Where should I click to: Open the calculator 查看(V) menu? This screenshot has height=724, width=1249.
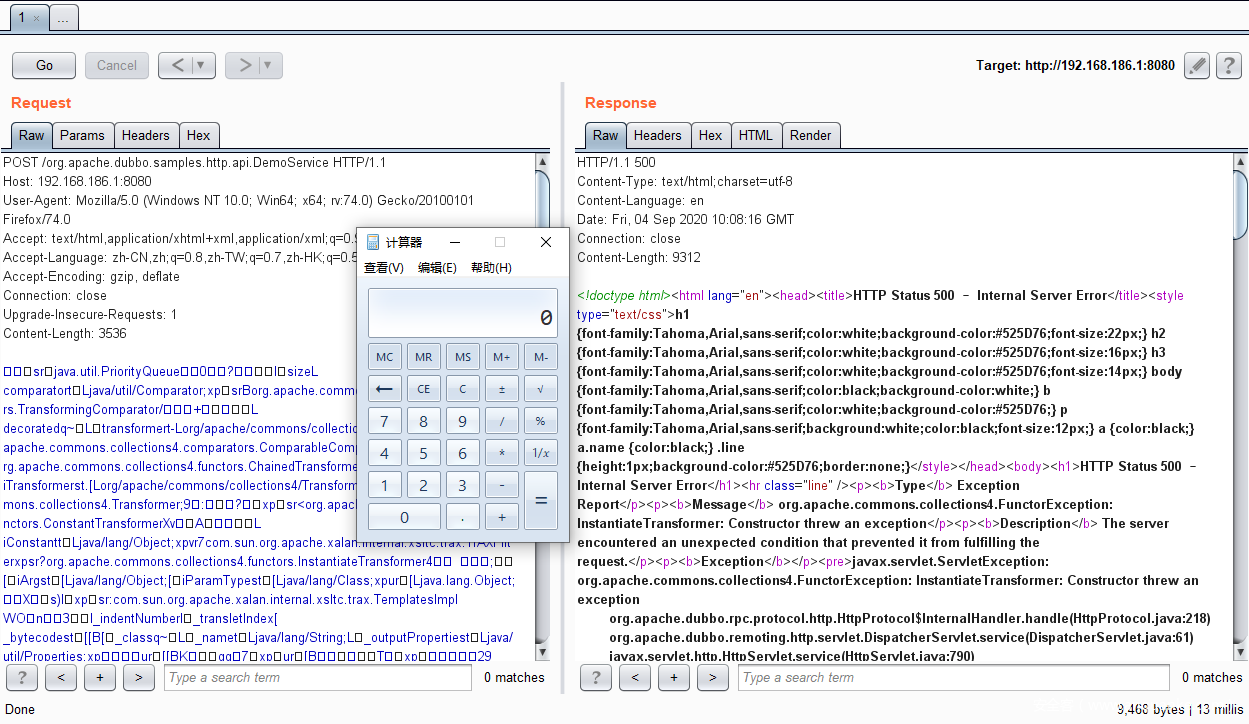pyautogui.click(x=384, y=268)
